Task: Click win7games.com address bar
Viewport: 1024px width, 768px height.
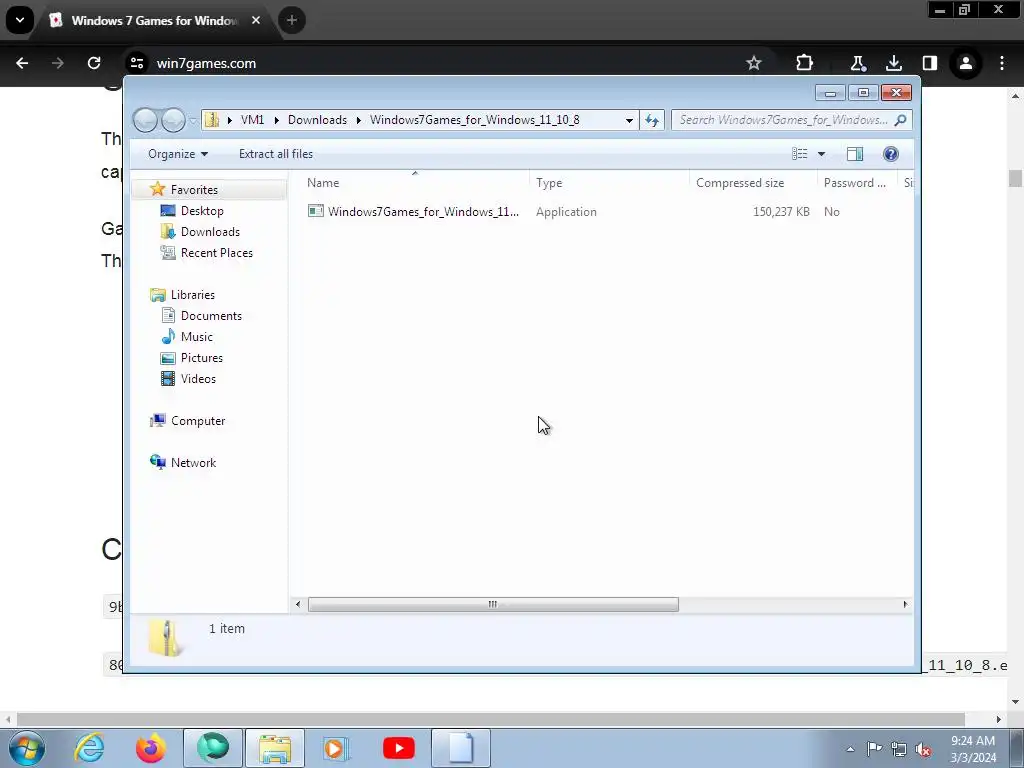Action: [206, 63]
